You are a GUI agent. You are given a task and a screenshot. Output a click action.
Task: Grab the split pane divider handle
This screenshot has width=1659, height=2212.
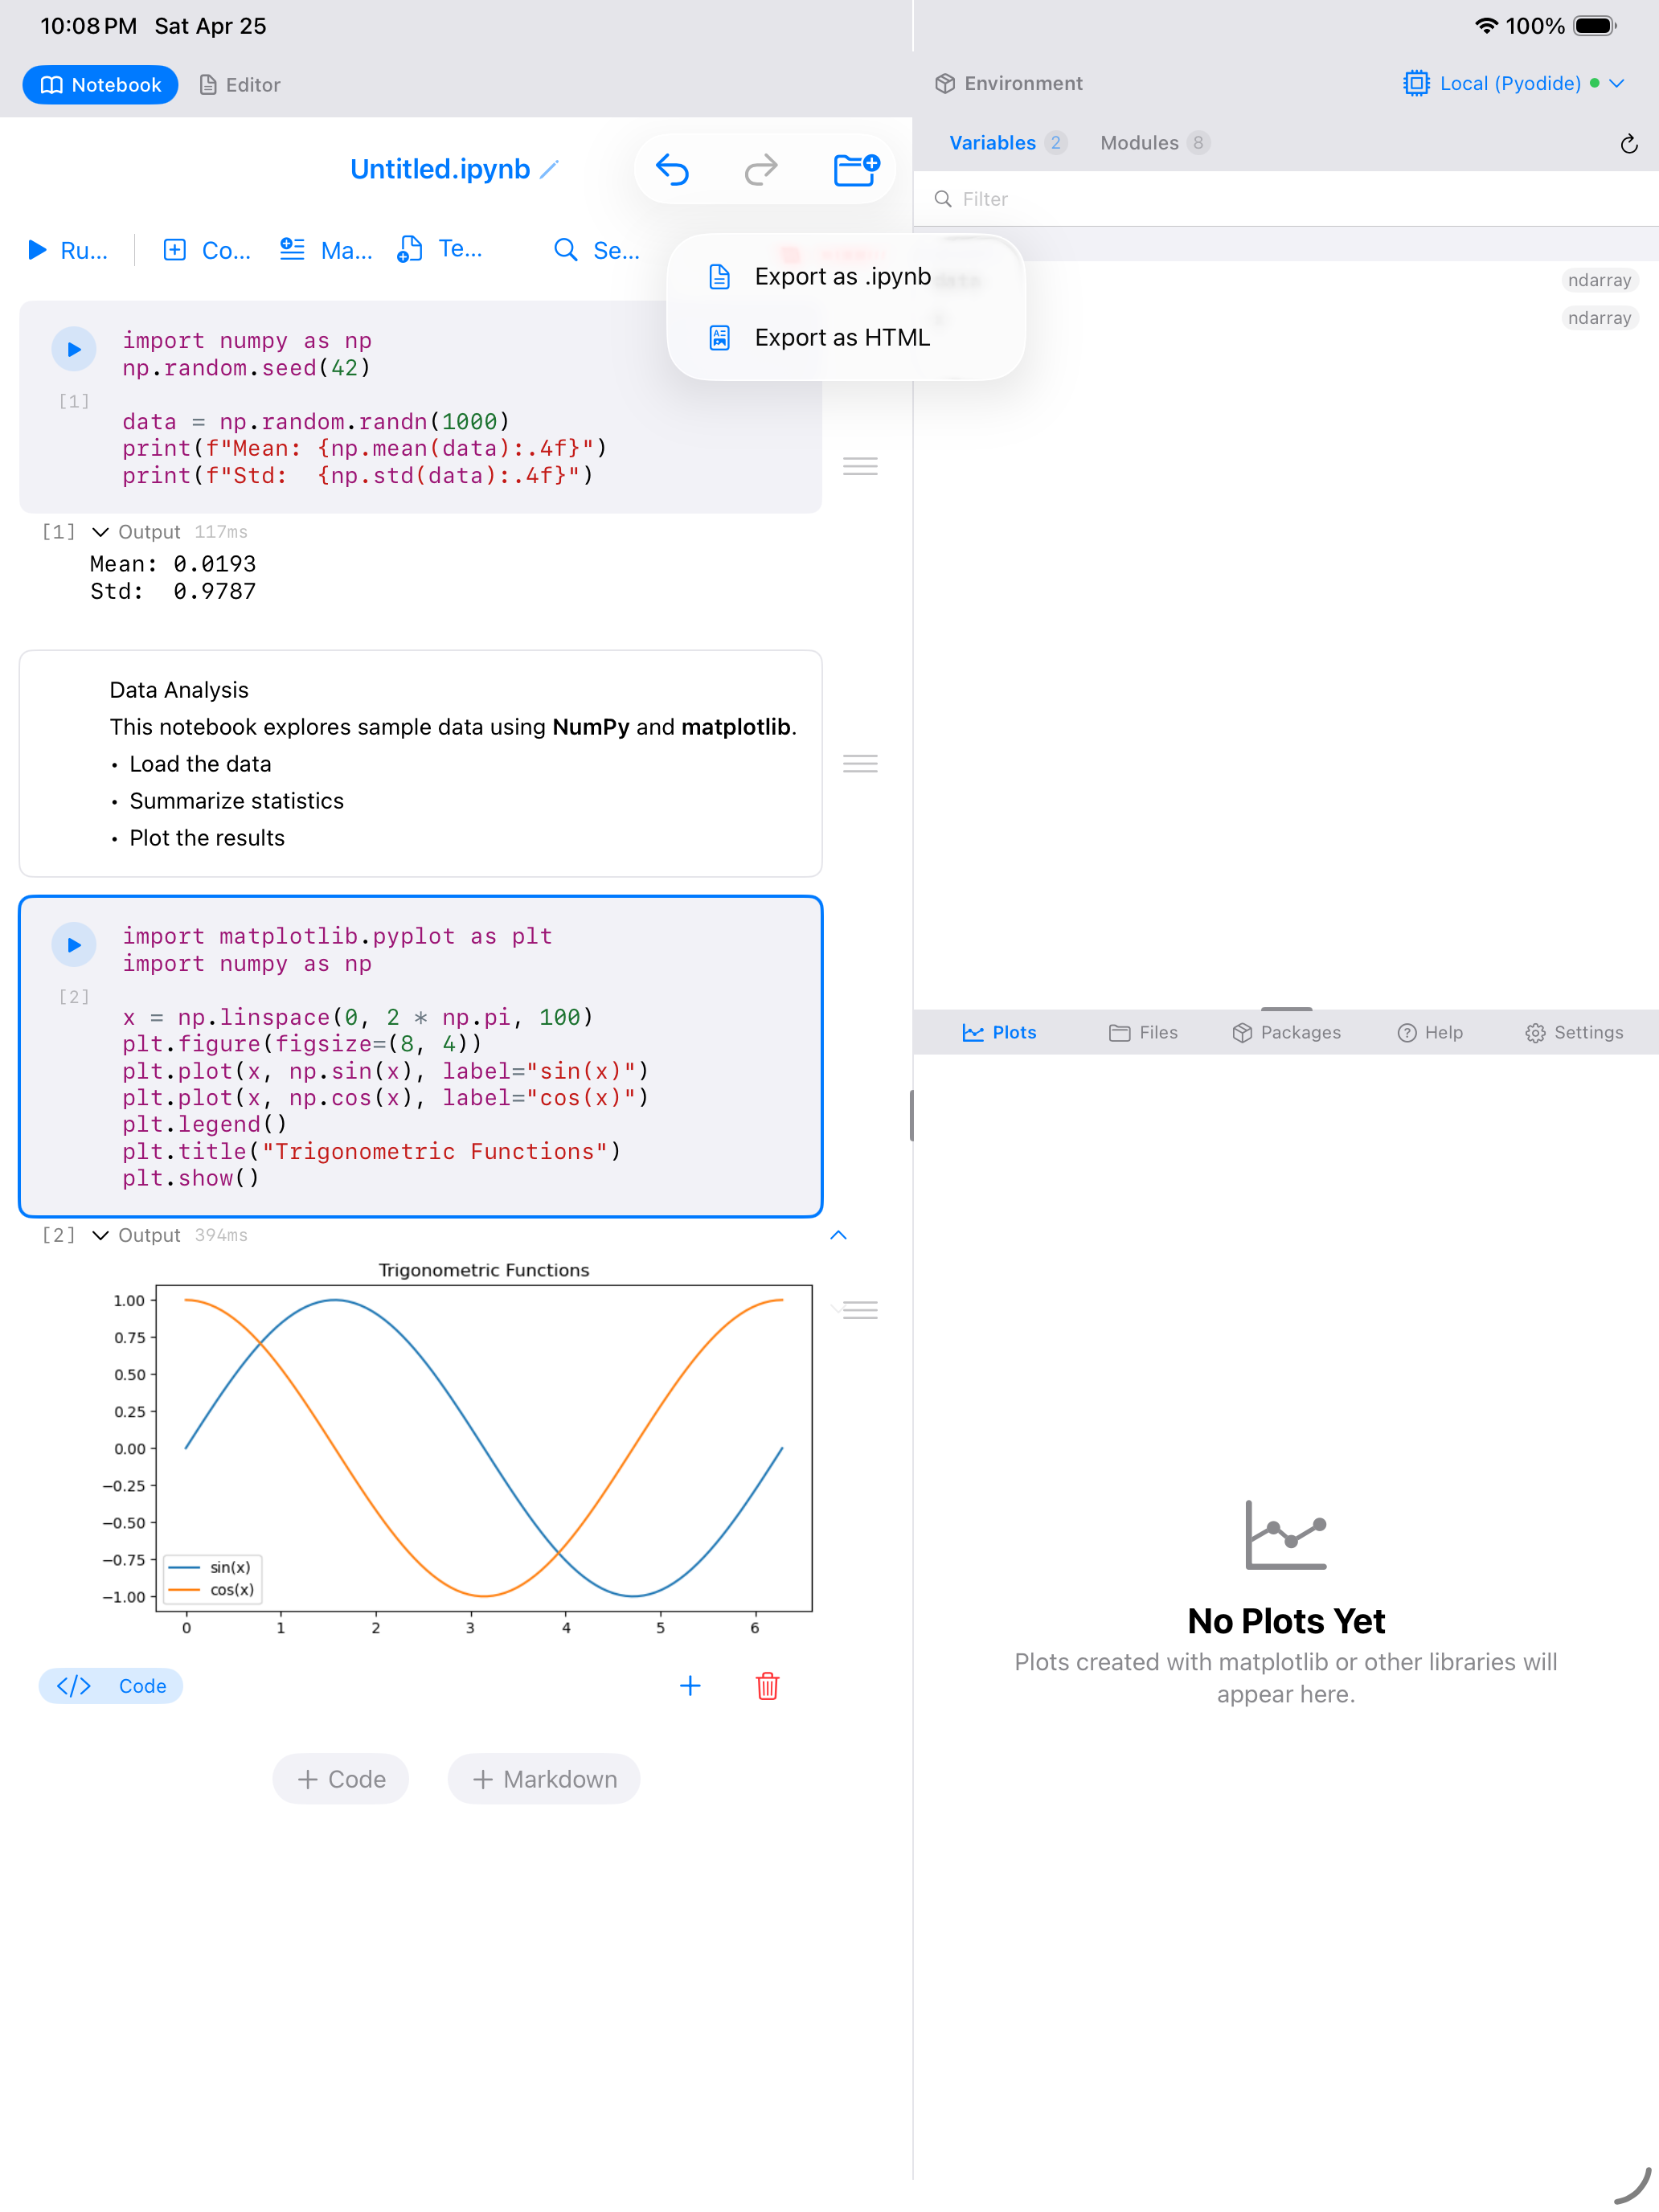(912, 1115)
